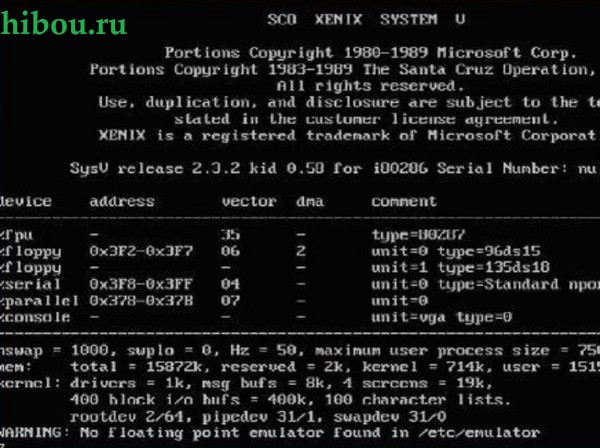The image size is (600, 448).
Task: Click the "Serial Number:" label
Action: click(502, 168)
